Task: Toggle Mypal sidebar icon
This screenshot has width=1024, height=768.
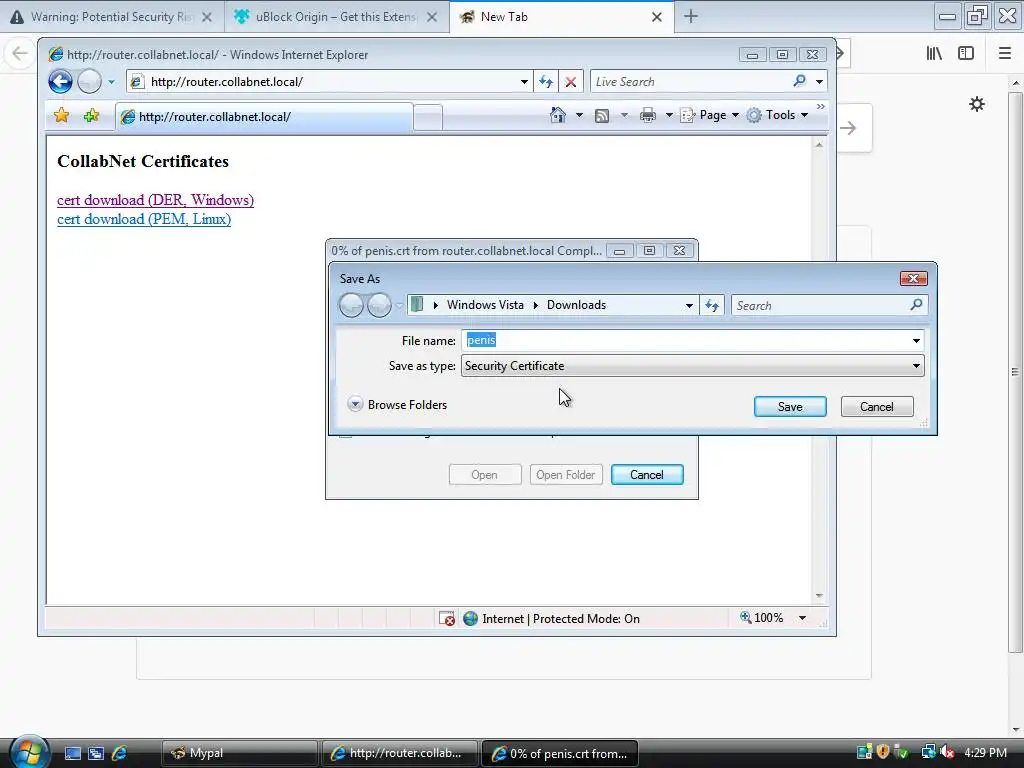Action: coord(966,54)
